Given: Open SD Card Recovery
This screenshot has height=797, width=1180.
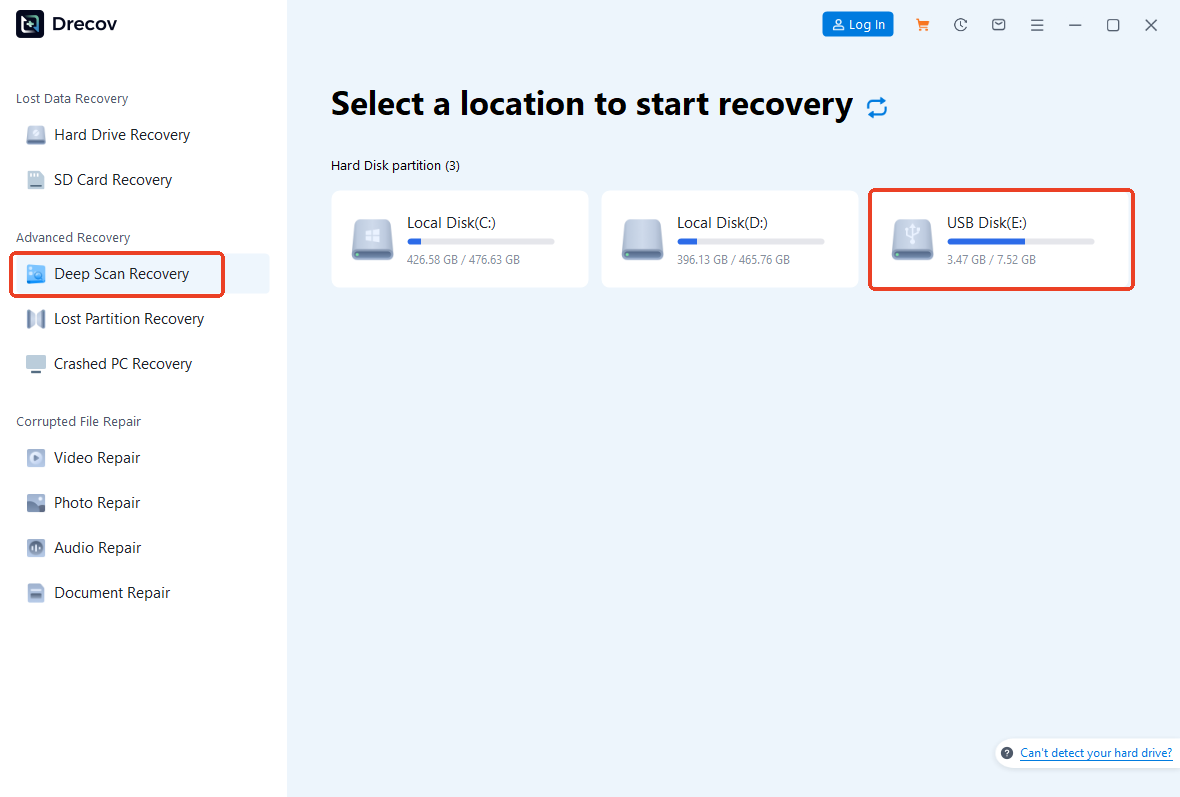Looking at the screenshot, I should tap(110, 179).
